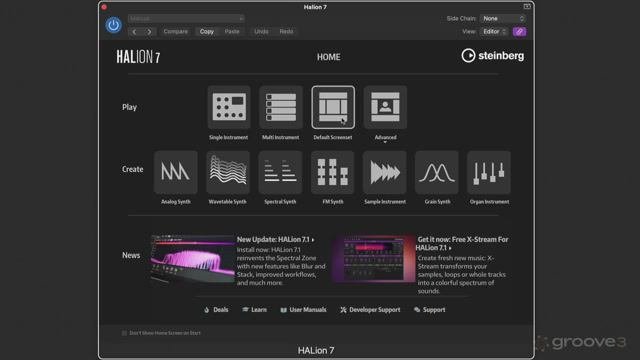
Task: Enable Don't Show Home Screen on Start
Action: (124, 333)
